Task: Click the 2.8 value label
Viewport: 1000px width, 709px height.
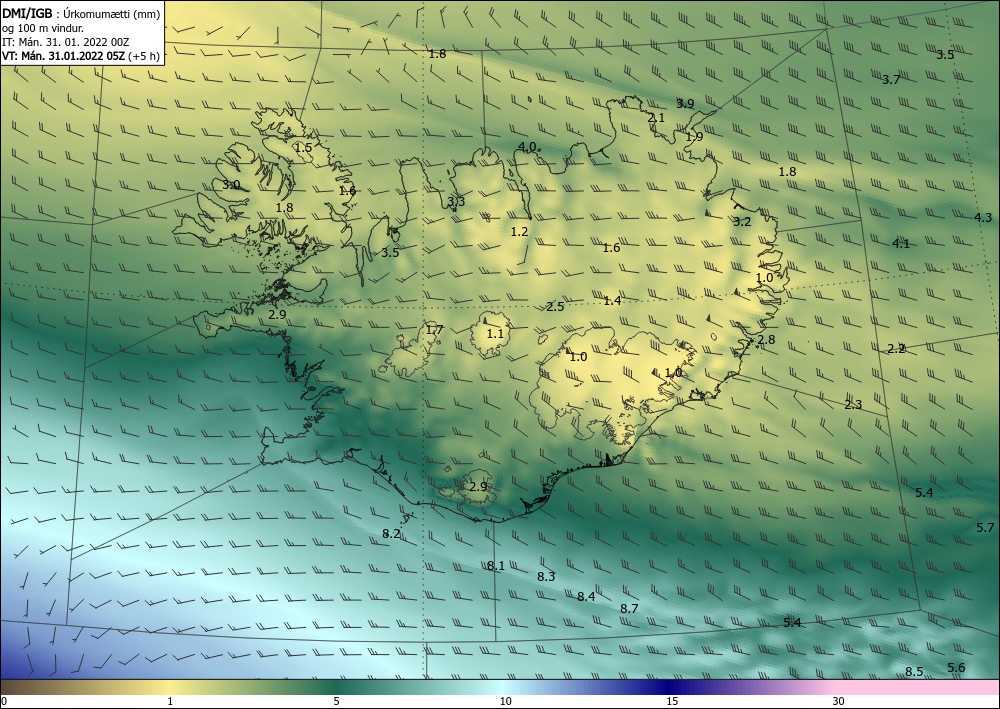Action: pos(766,339)
